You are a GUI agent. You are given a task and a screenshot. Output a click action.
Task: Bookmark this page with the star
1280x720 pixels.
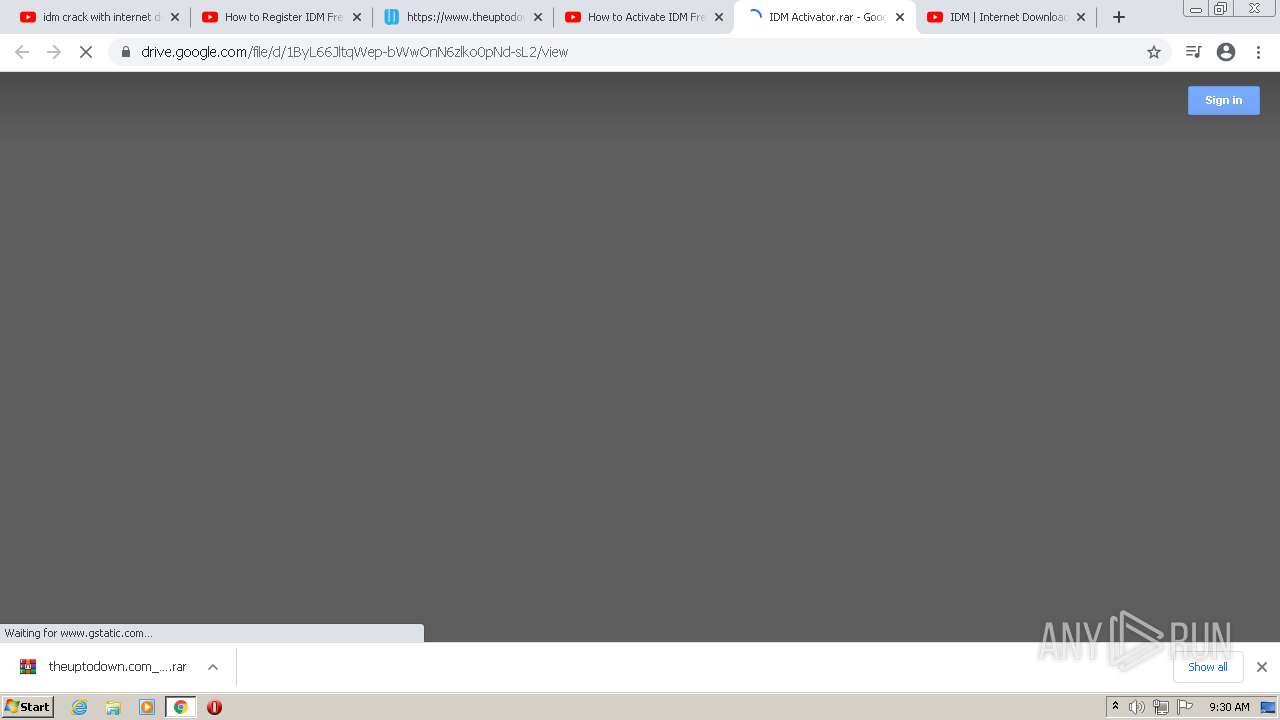(1154, 52)
